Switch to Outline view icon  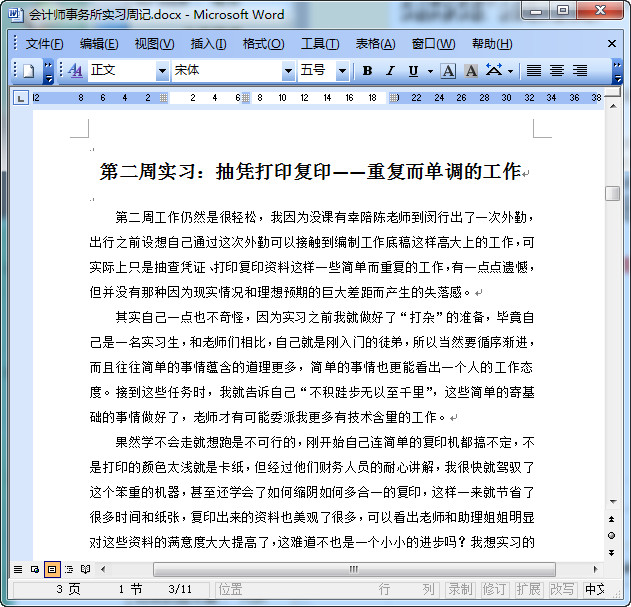(69, 569)
